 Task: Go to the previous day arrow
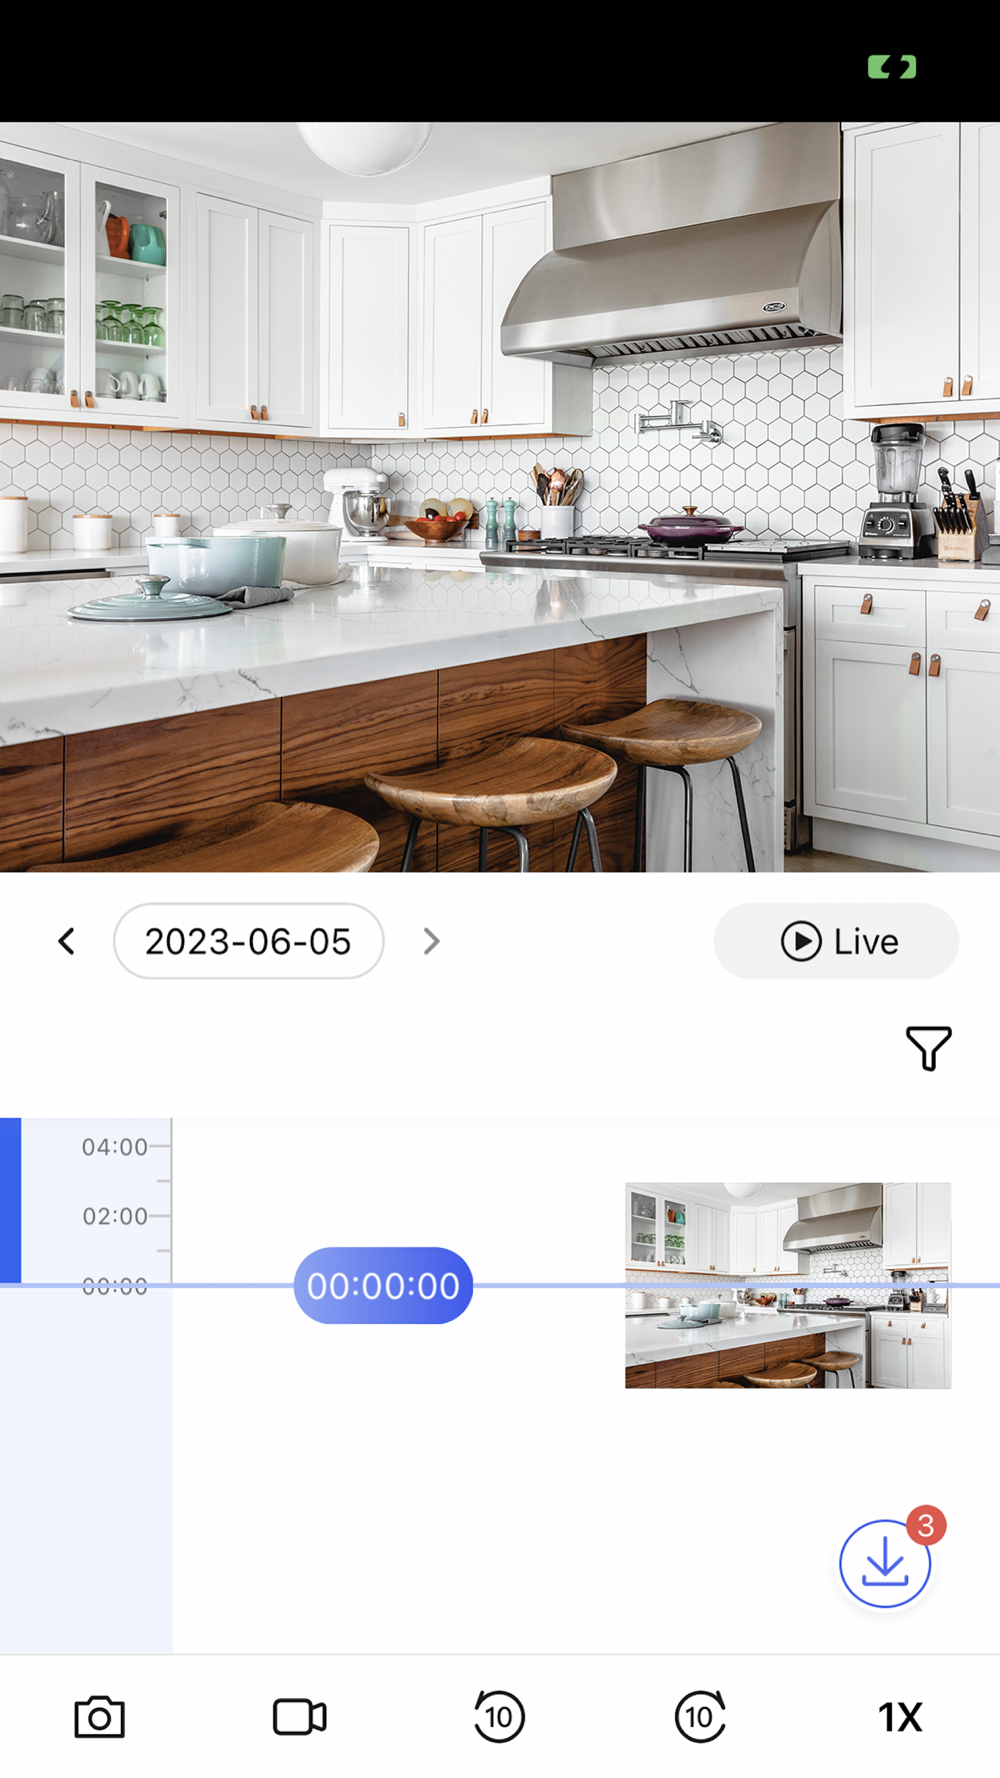66,941
